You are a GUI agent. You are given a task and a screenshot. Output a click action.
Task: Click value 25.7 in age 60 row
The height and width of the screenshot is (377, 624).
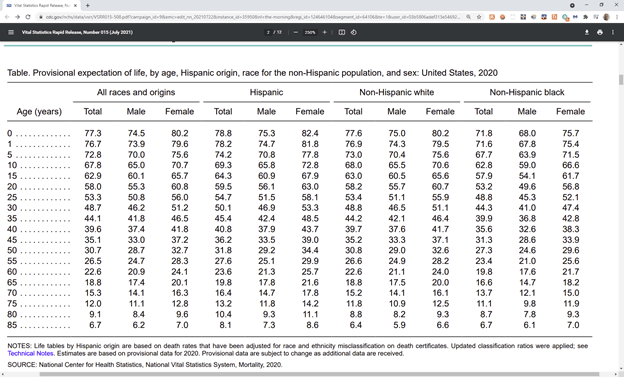[310, 272]
